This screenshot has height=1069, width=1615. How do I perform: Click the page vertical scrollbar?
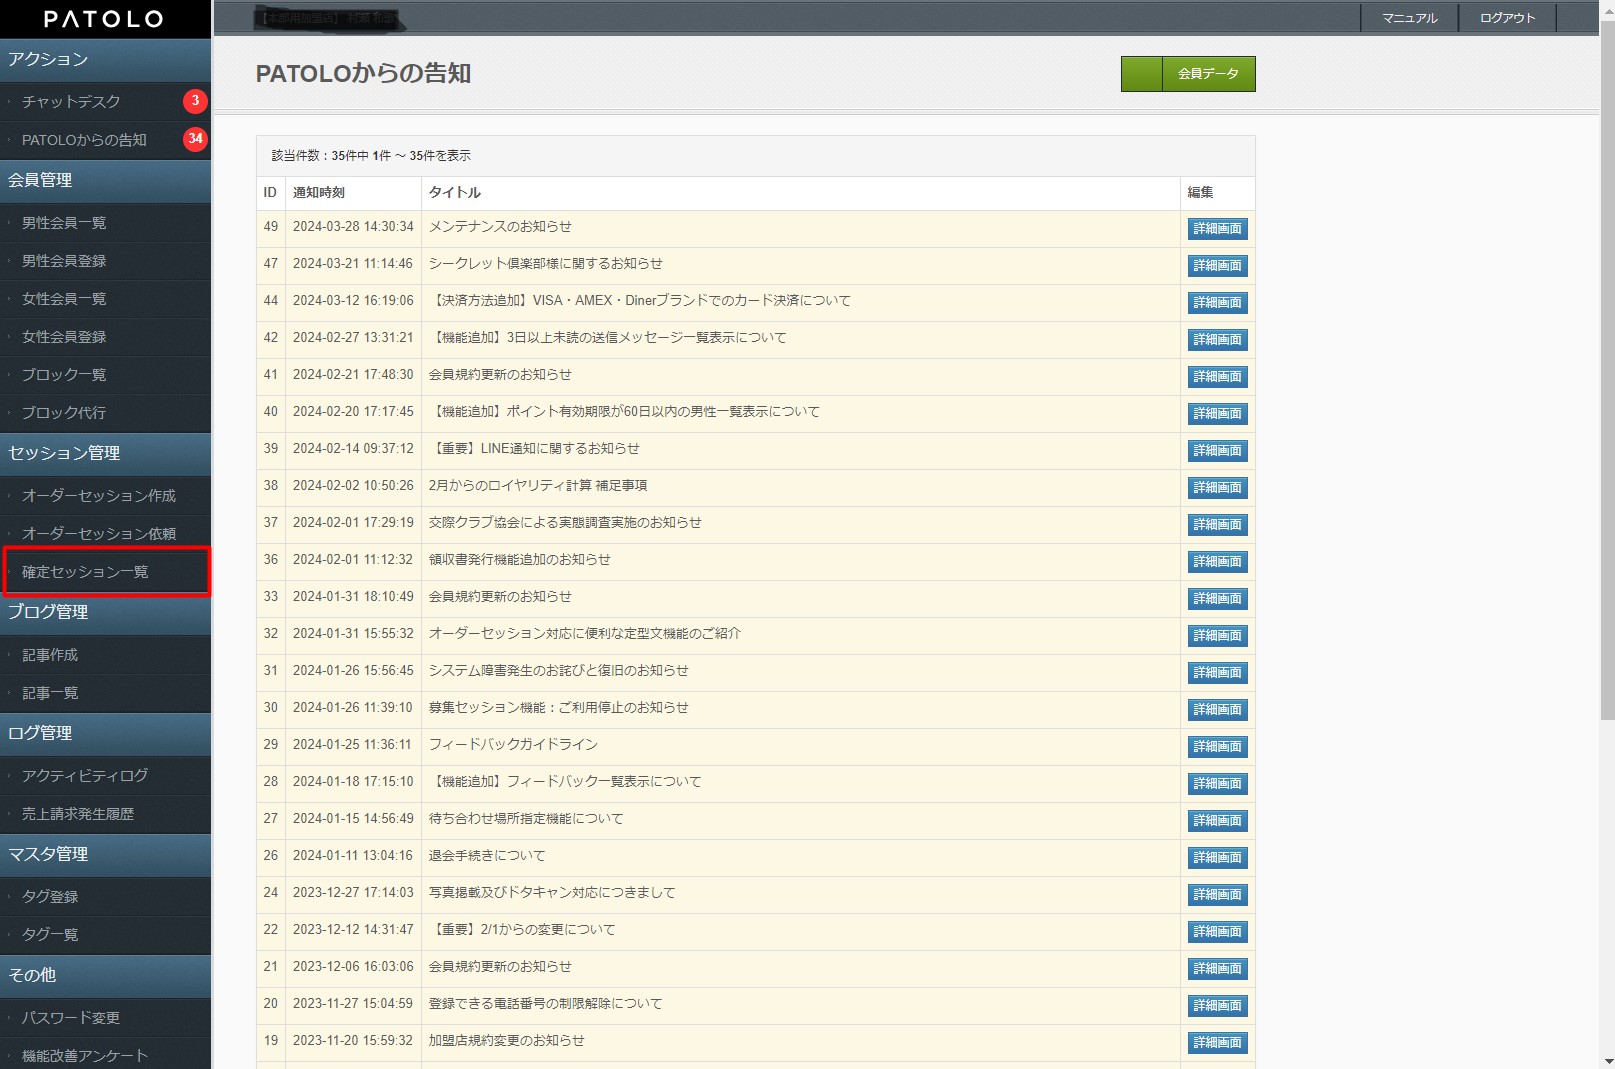point(1607,370)
